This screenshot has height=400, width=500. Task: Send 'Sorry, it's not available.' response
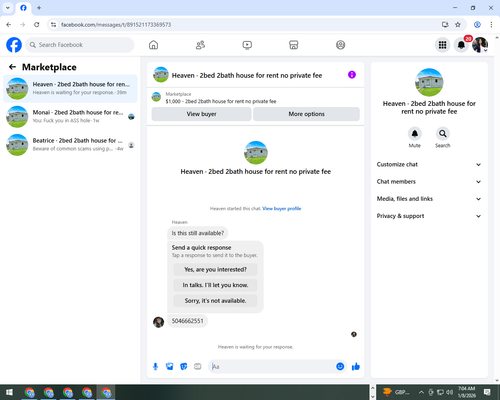tap(215, 301)
